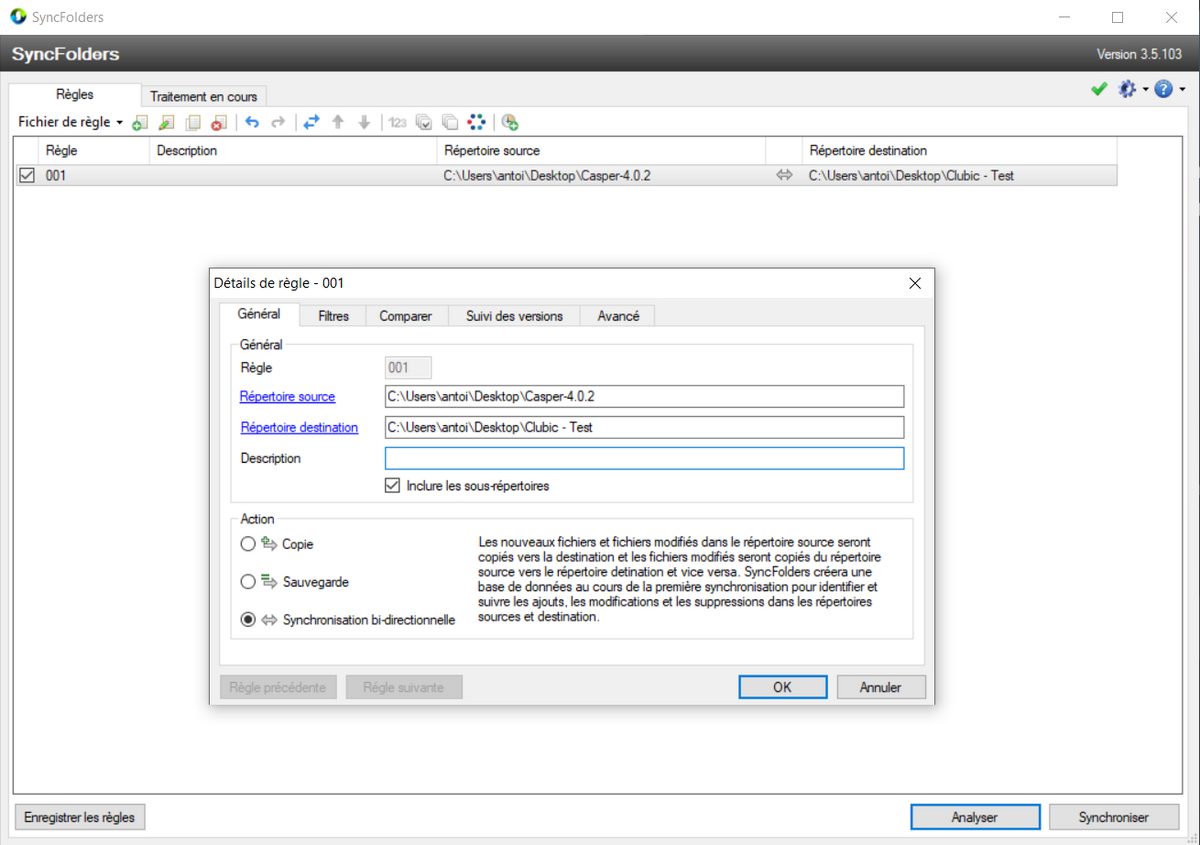Click the Description column header
1200x845 pixels.
tap(293, 151)
